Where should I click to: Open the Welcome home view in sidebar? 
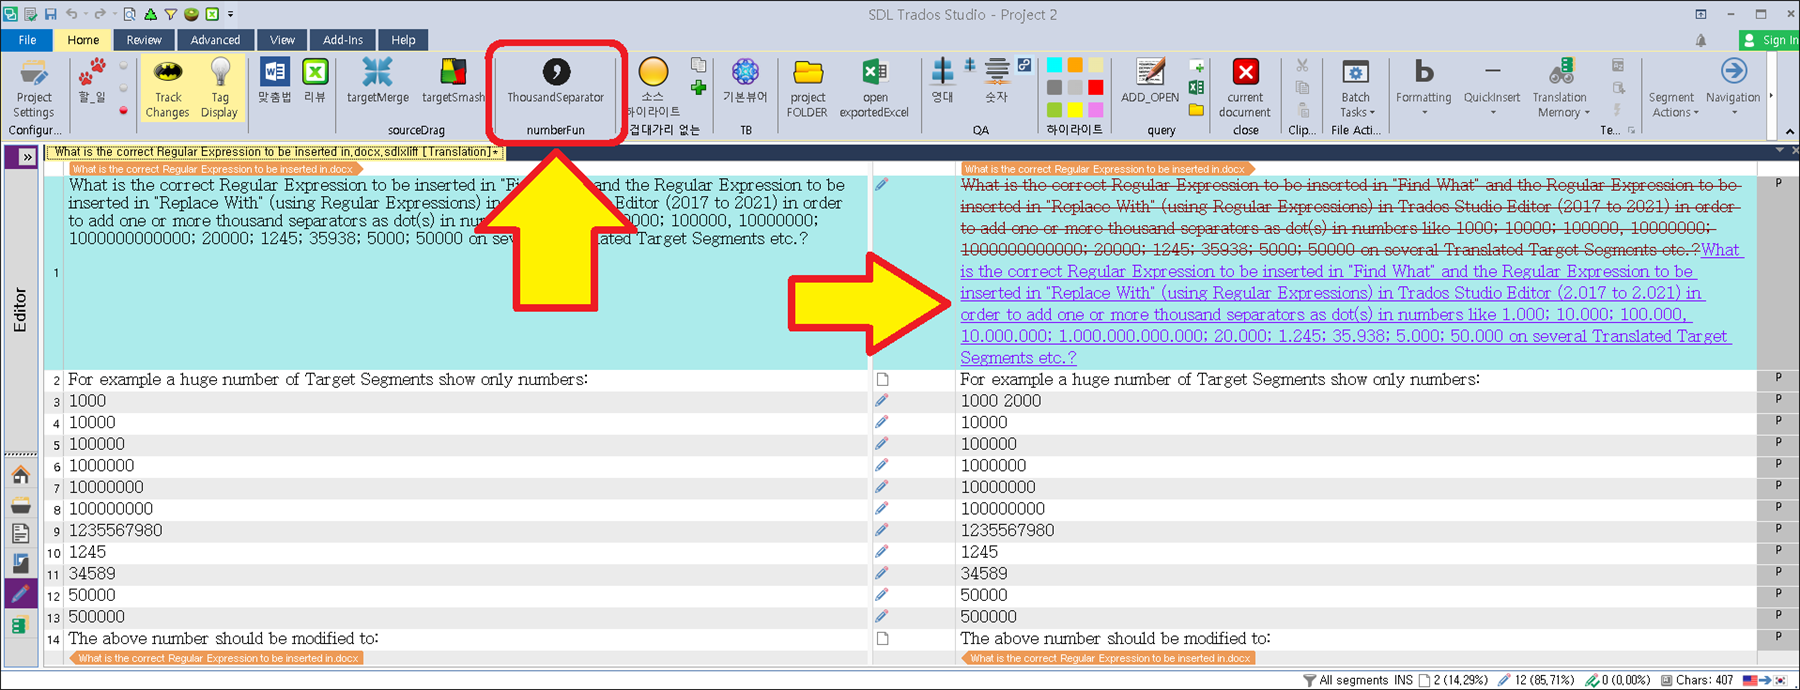[20, 474]
